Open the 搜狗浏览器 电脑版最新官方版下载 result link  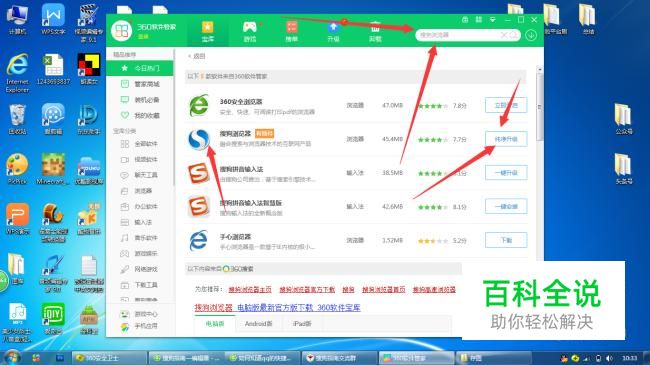277,308
